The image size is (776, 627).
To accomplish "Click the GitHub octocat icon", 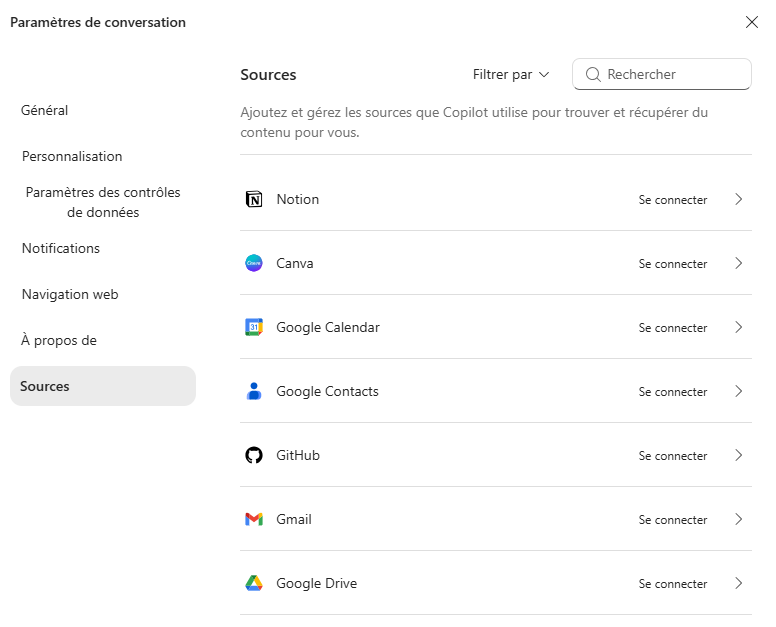I will (x=254, y=455).
